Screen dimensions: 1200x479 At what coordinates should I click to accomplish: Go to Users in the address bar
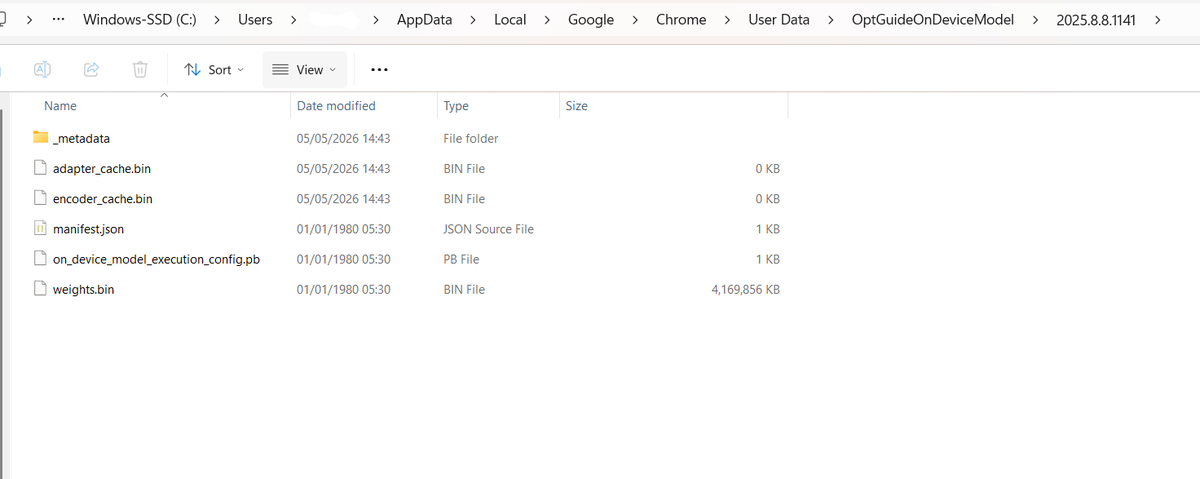255,20
